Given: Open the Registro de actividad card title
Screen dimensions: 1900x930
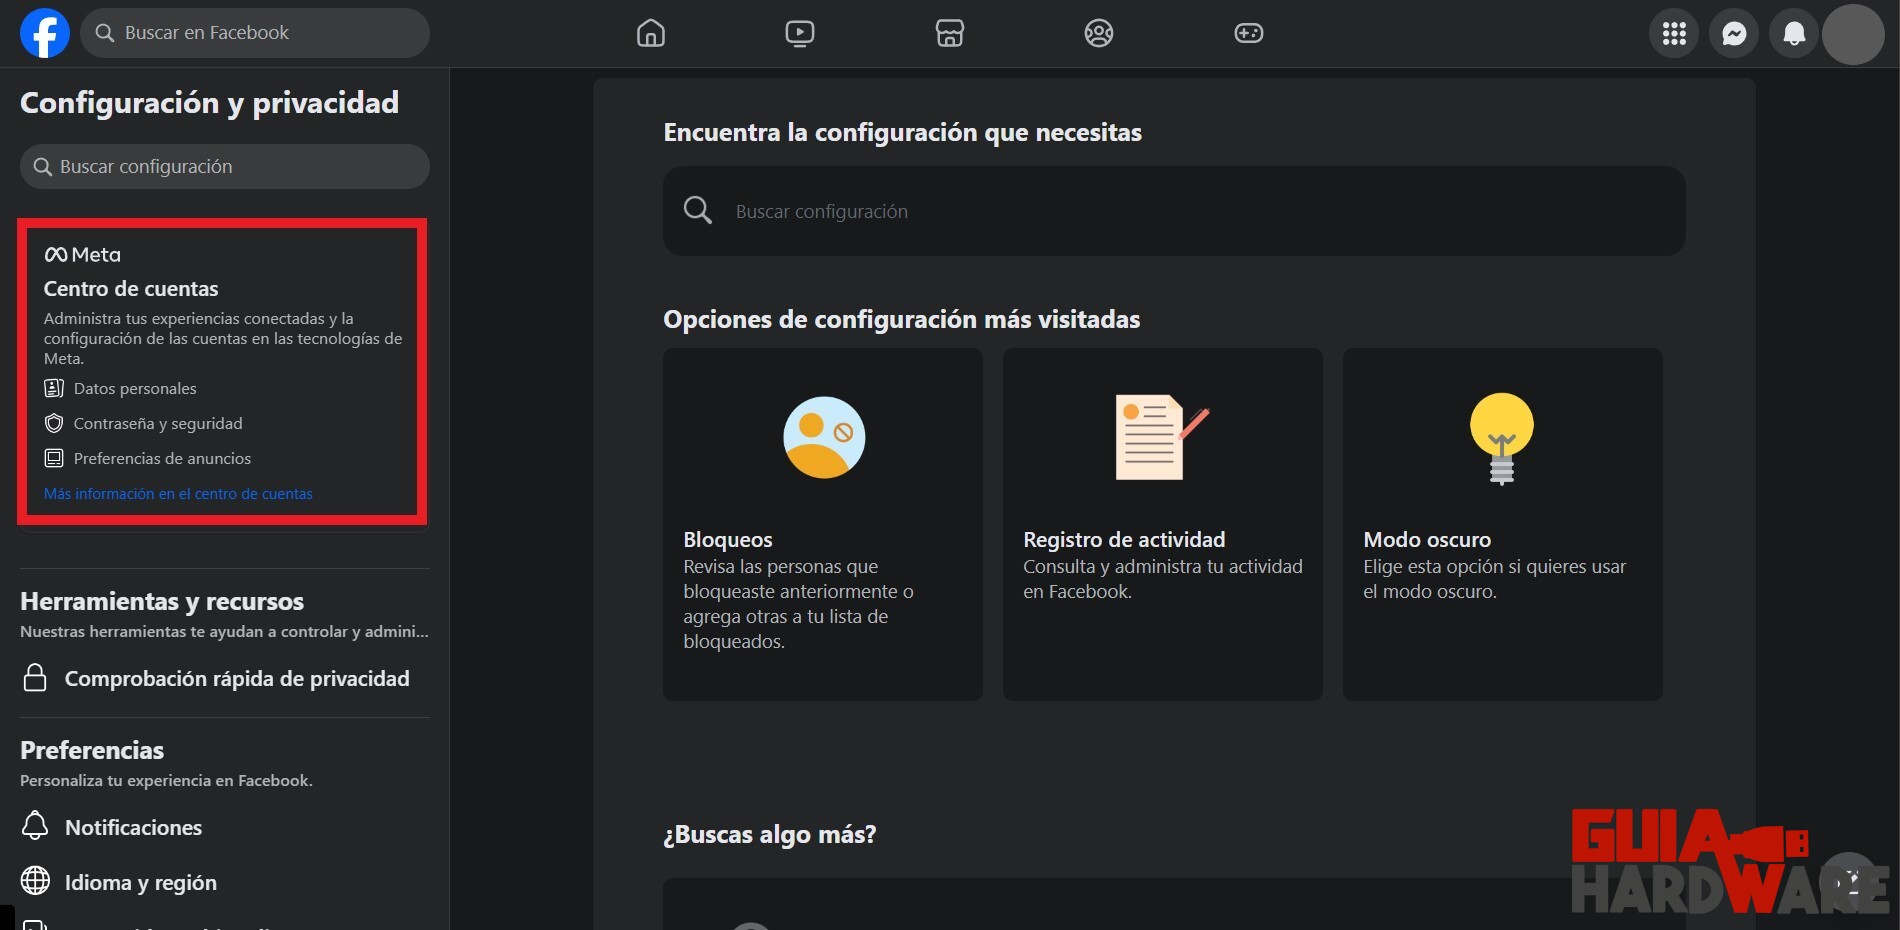Looking at the screenshot, I should [1124, 540].
